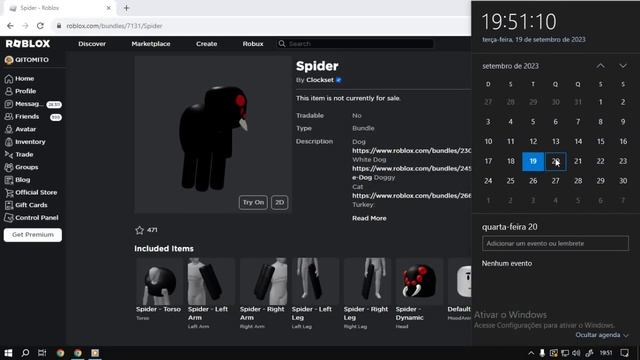This screenshot has width=640, height=360.
Task: Open the Profile page from sidebar
Action: 20,91
